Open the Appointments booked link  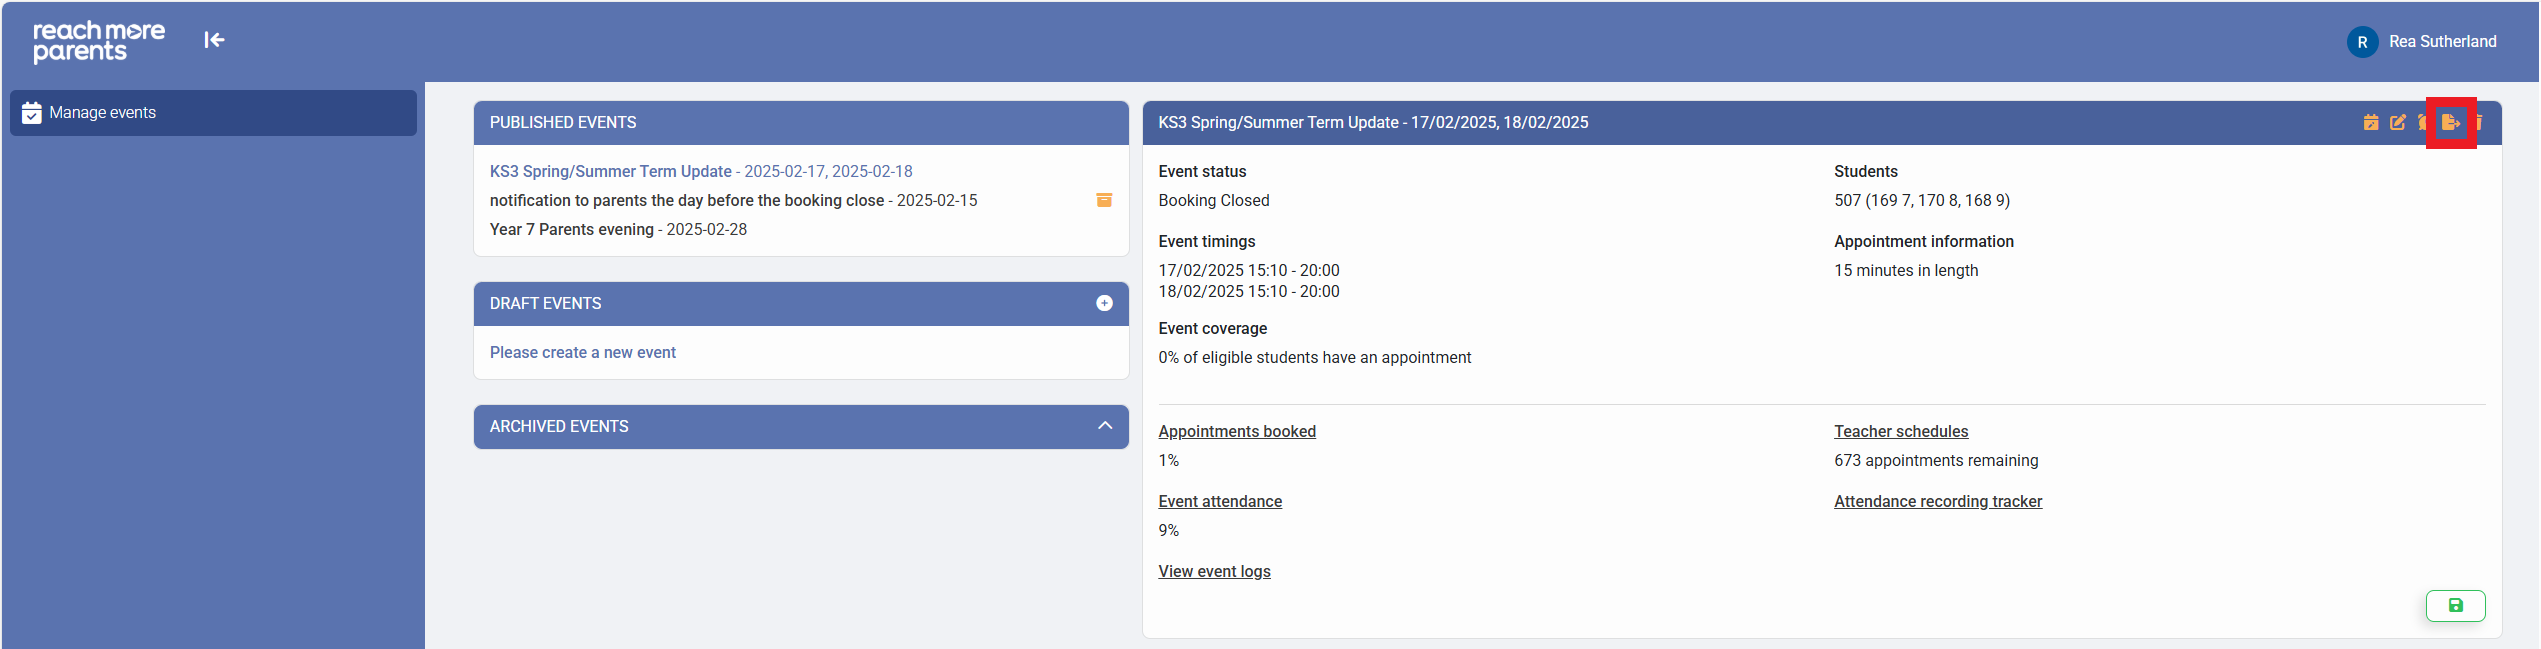[x=1237, y=431]
